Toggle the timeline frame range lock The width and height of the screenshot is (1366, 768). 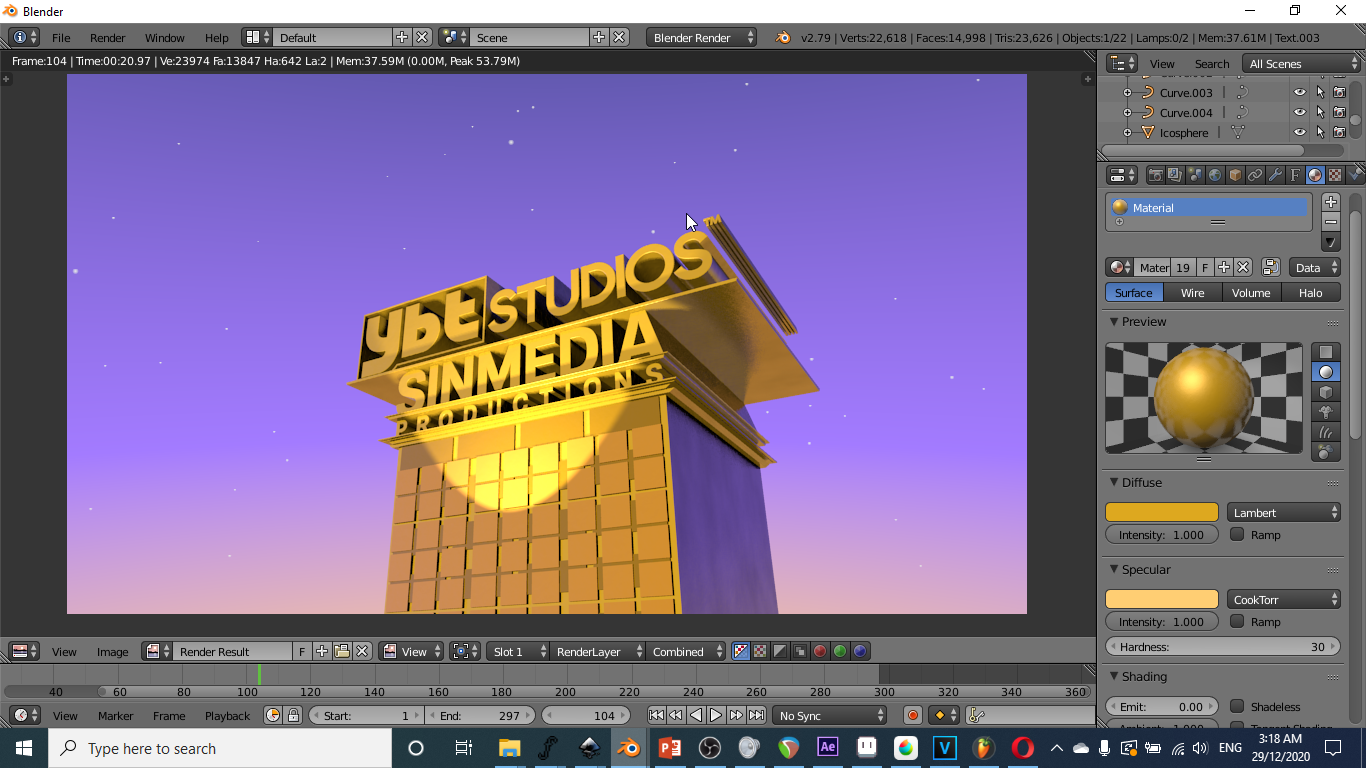[293, 715]
